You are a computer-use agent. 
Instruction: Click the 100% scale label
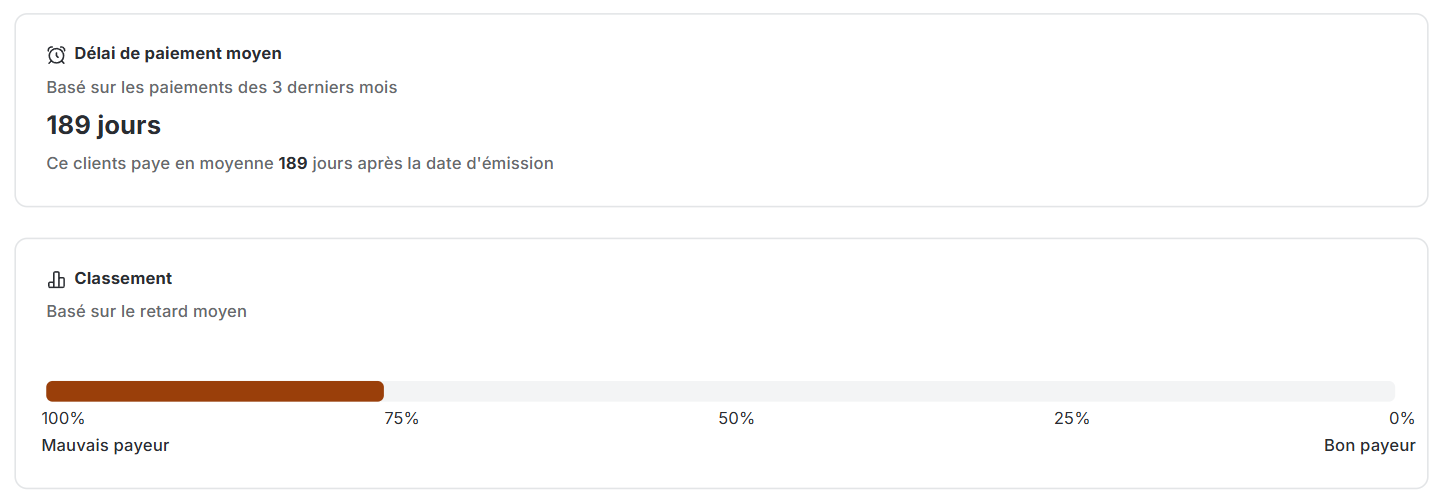63,419
